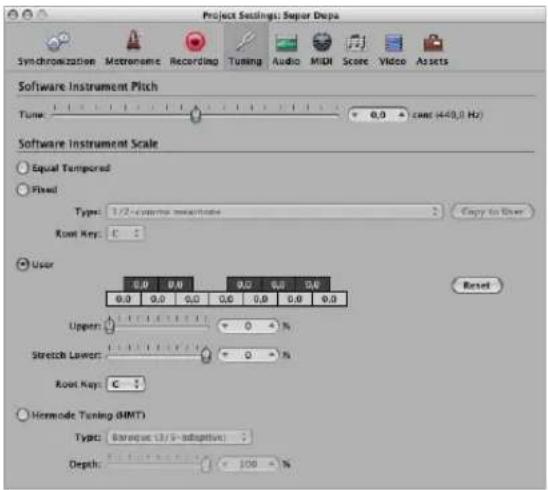This screenshot has height=490, width=548.
Task: Select the A white key detune box
Action: pyautogui.click(x=295, y=299)
